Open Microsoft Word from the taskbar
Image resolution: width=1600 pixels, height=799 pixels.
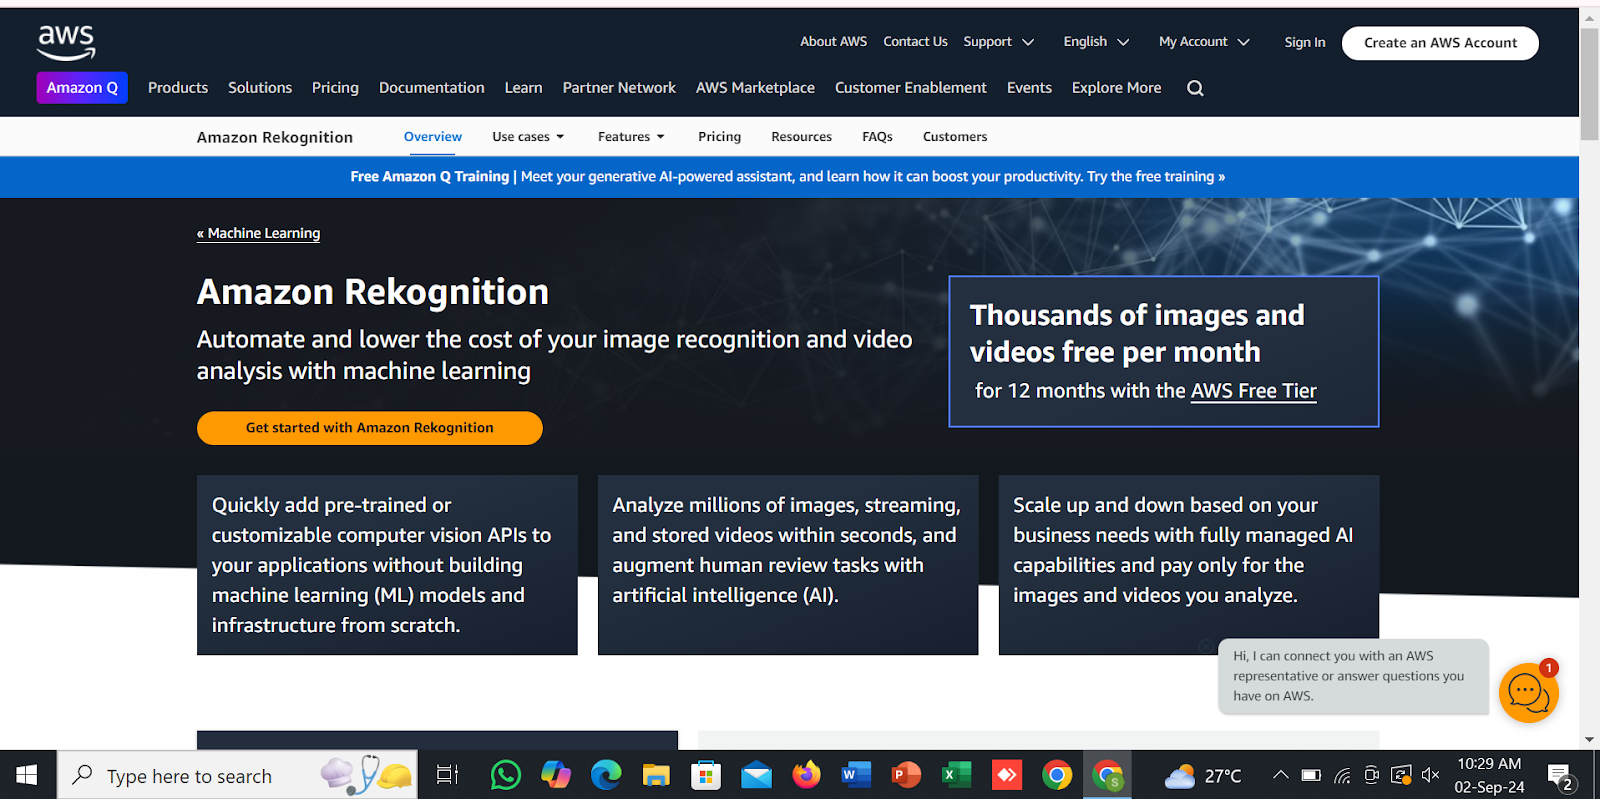pyautogui.click(x=856, y=775)
